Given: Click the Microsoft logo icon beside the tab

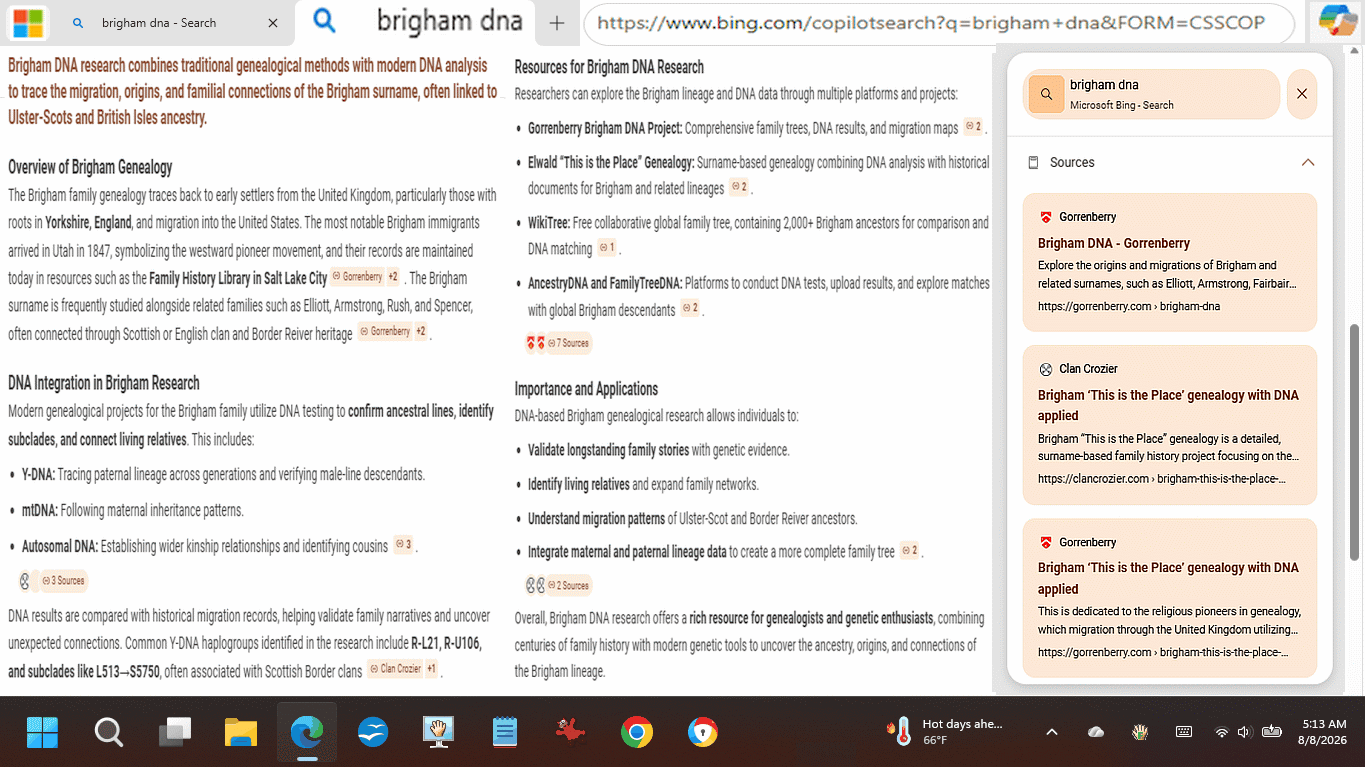Looking at the screenshot, I should tap(28, 23).
